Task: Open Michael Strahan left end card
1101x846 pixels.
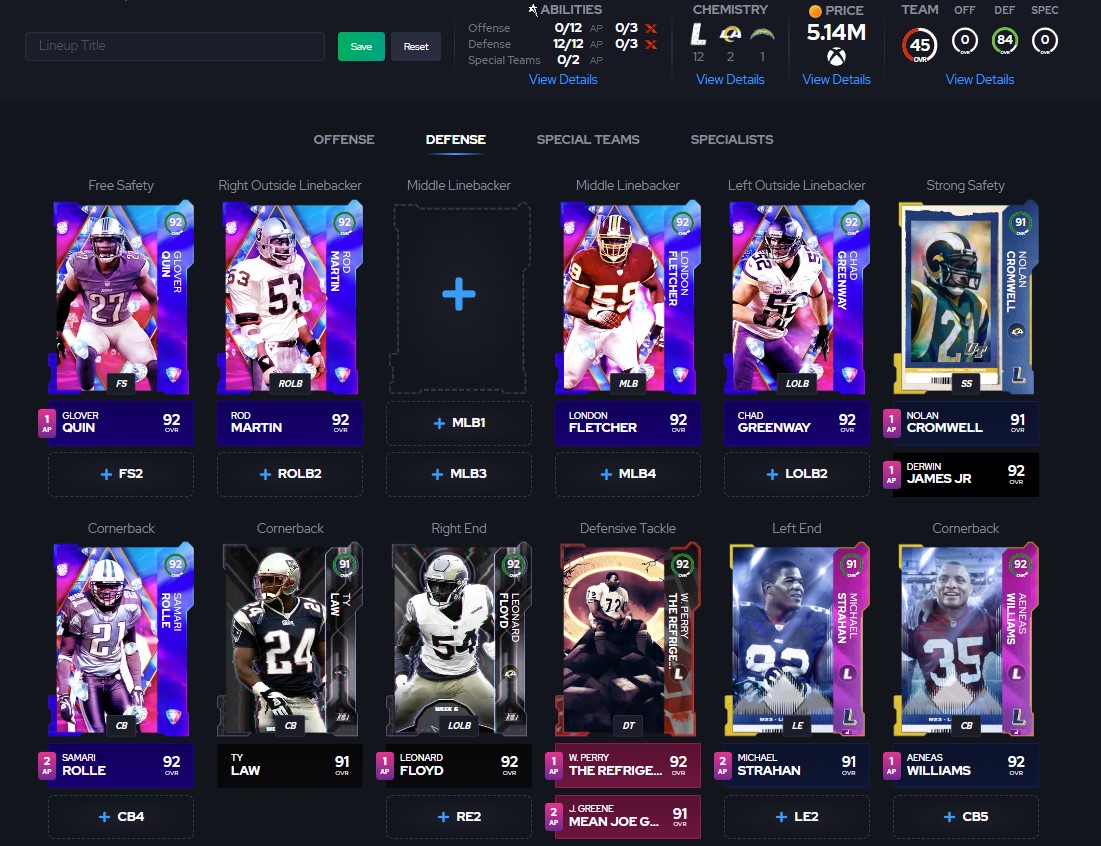Action: (796, 639)
